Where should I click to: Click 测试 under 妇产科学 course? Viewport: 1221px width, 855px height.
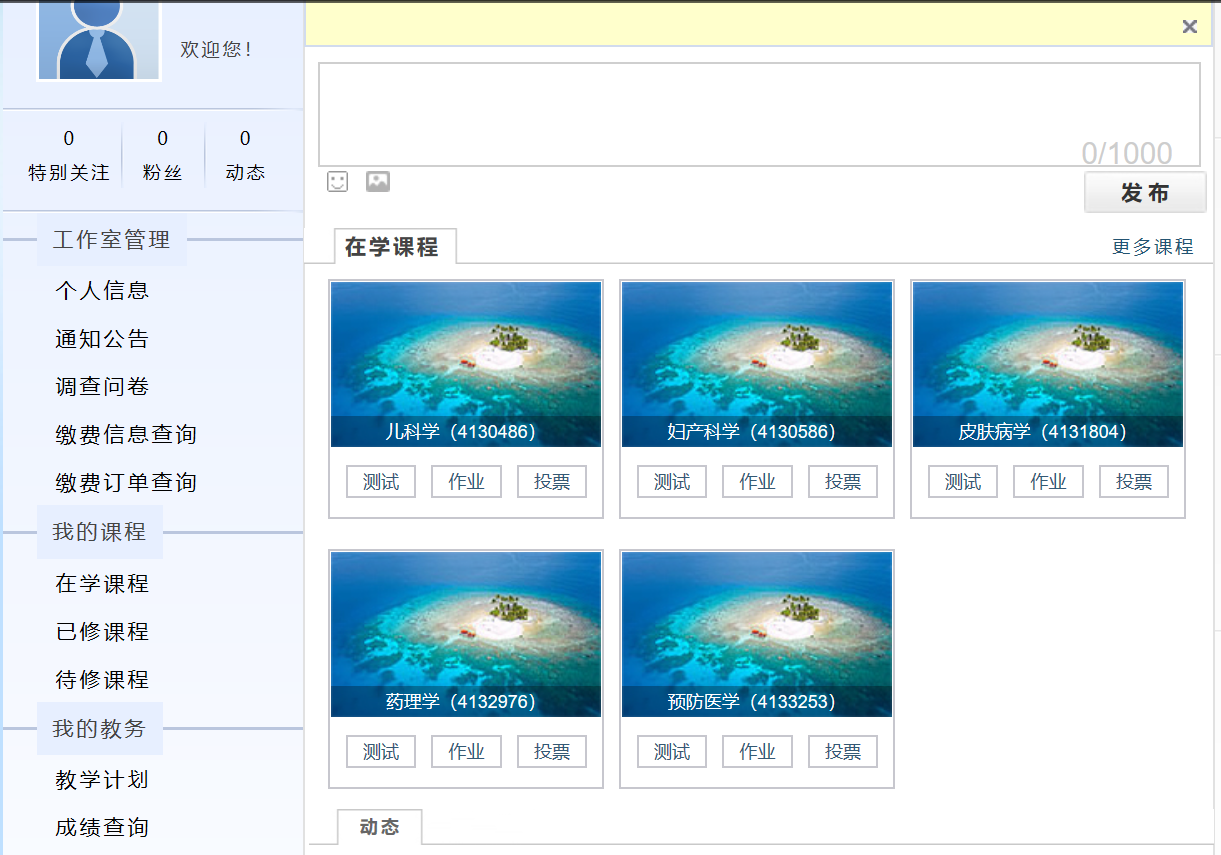(x=672, y=482)
